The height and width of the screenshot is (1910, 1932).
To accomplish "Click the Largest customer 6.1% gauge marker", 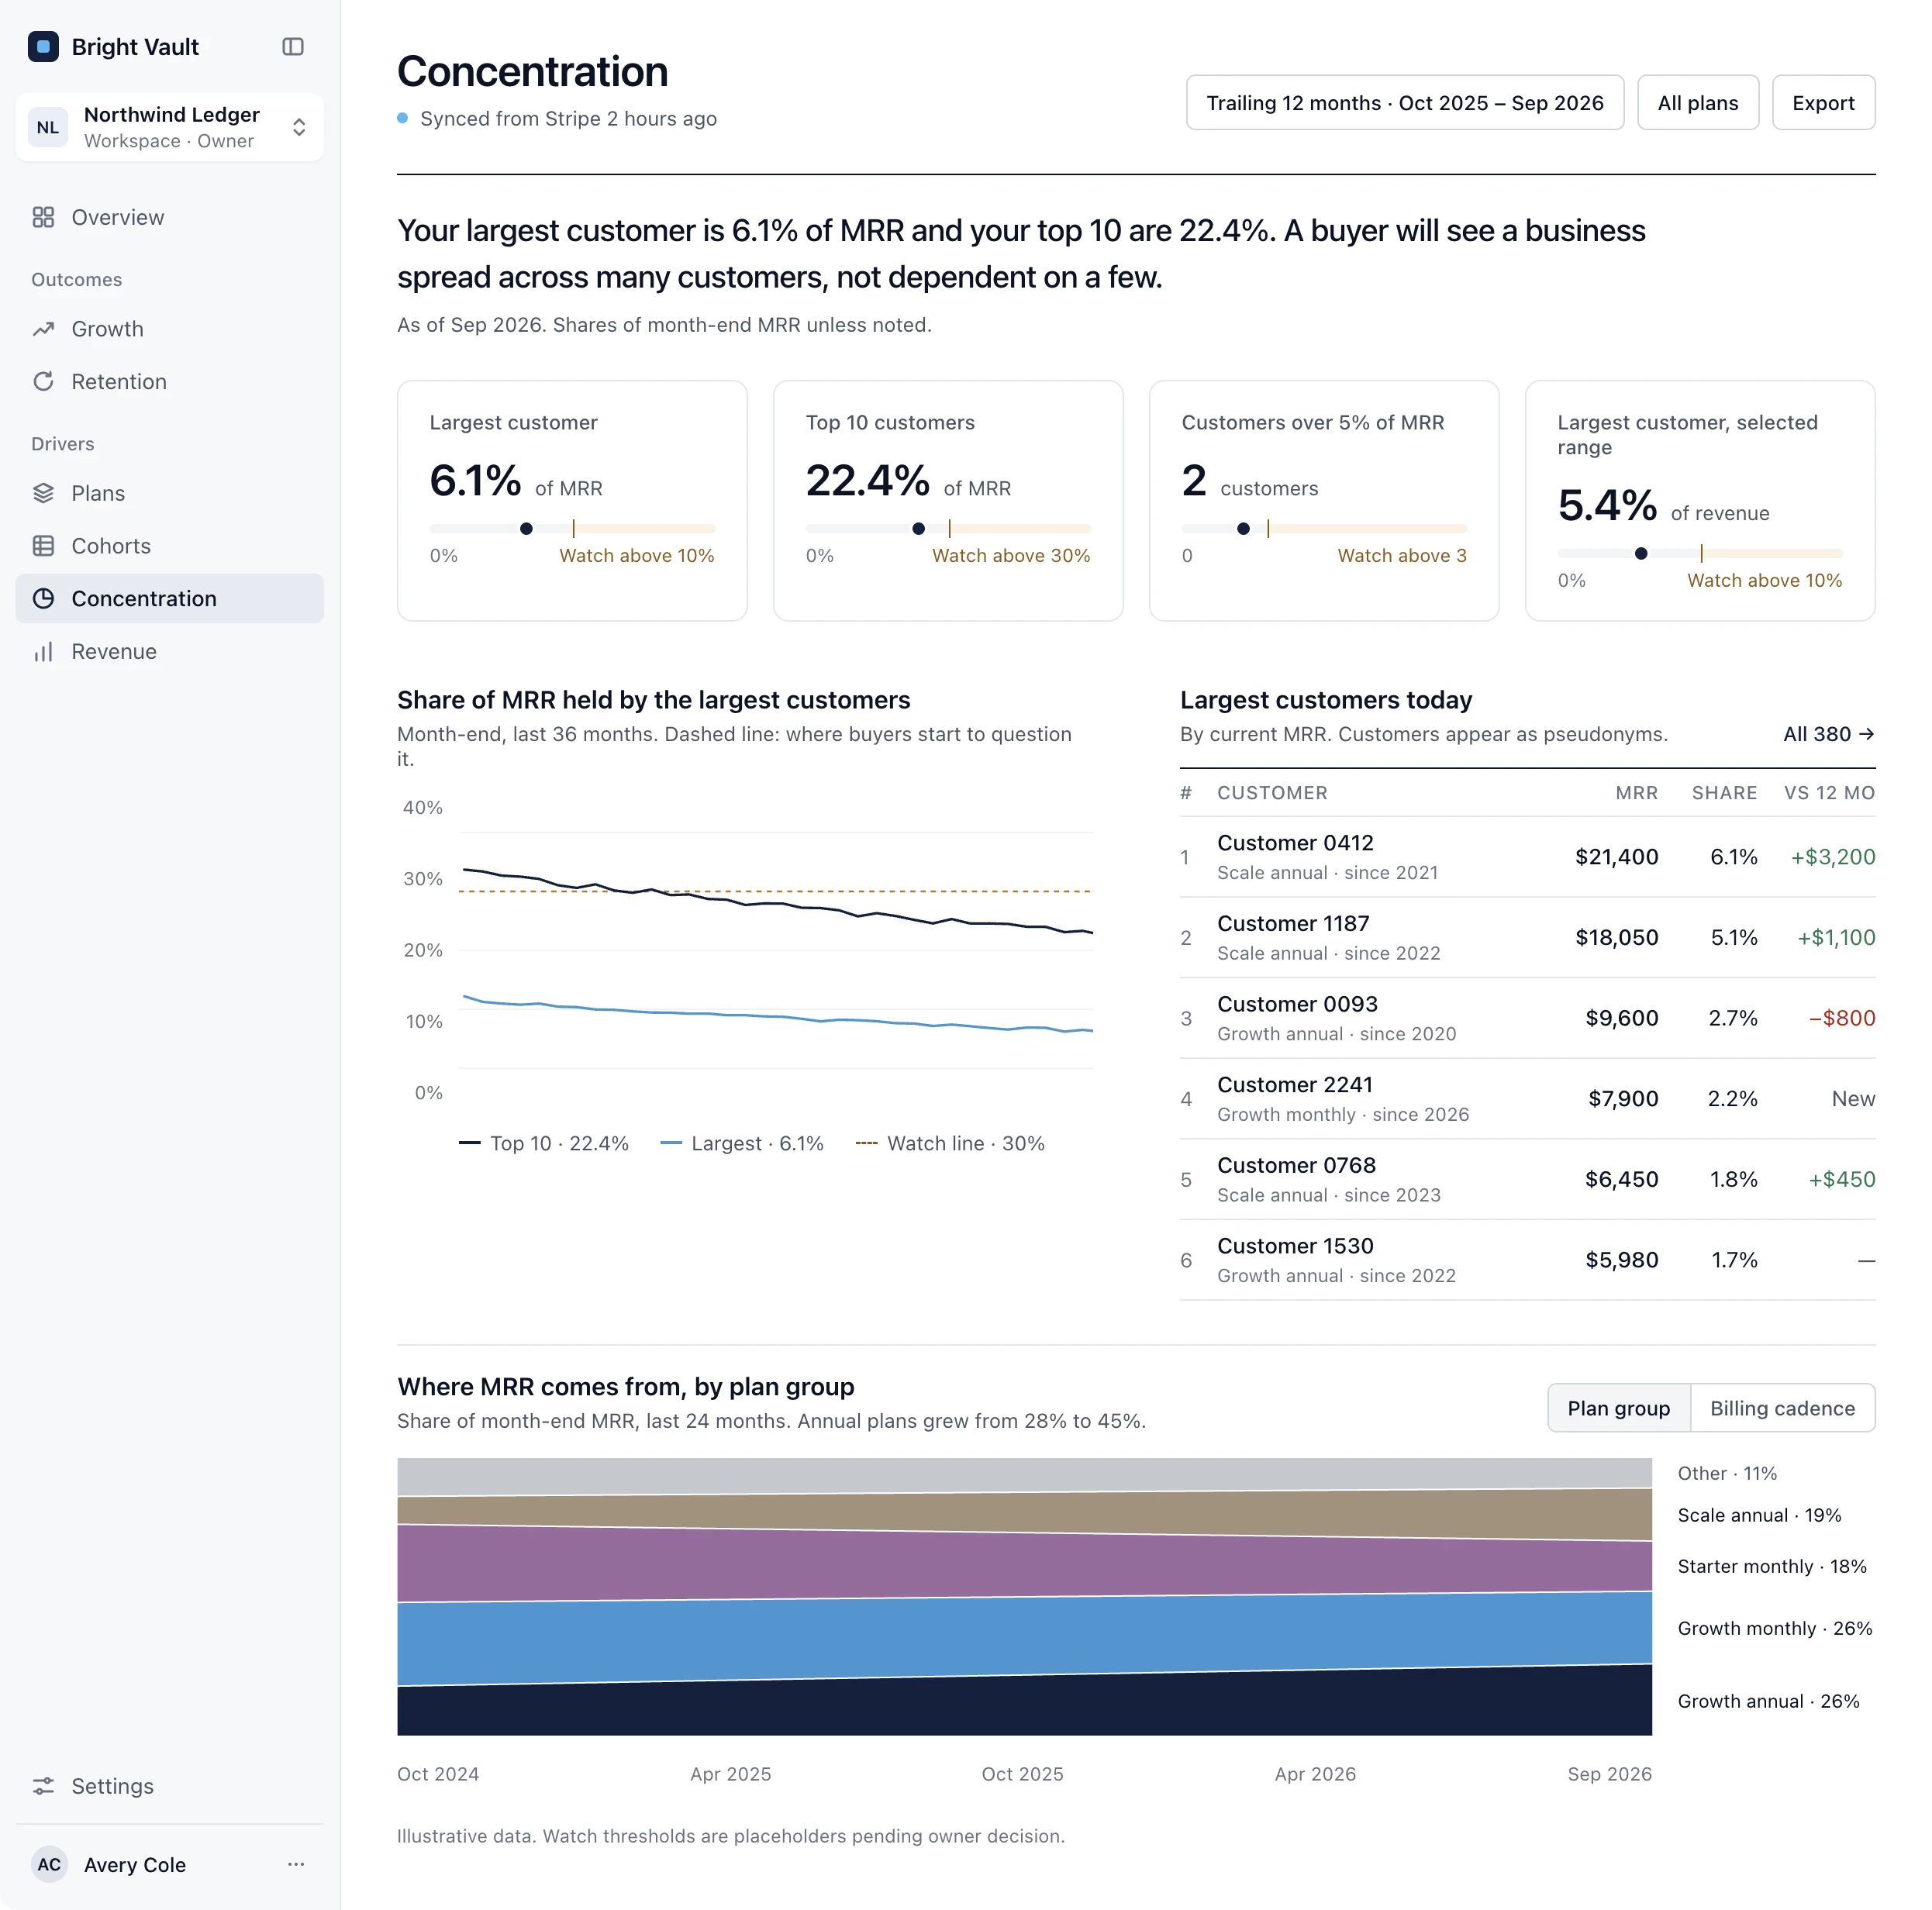I will click(526, 529).
